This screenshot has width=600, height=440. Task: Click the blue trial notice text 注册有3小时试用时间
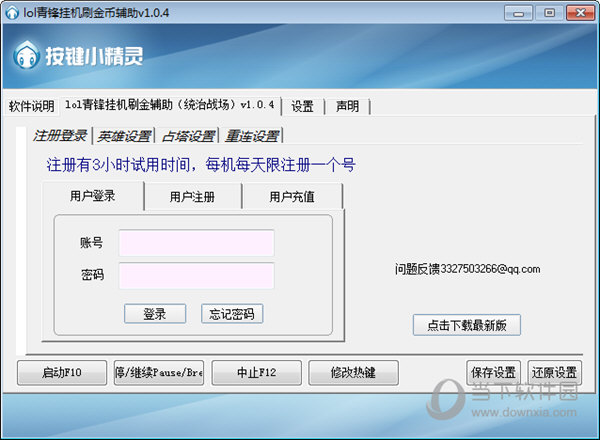coord(118,165)
